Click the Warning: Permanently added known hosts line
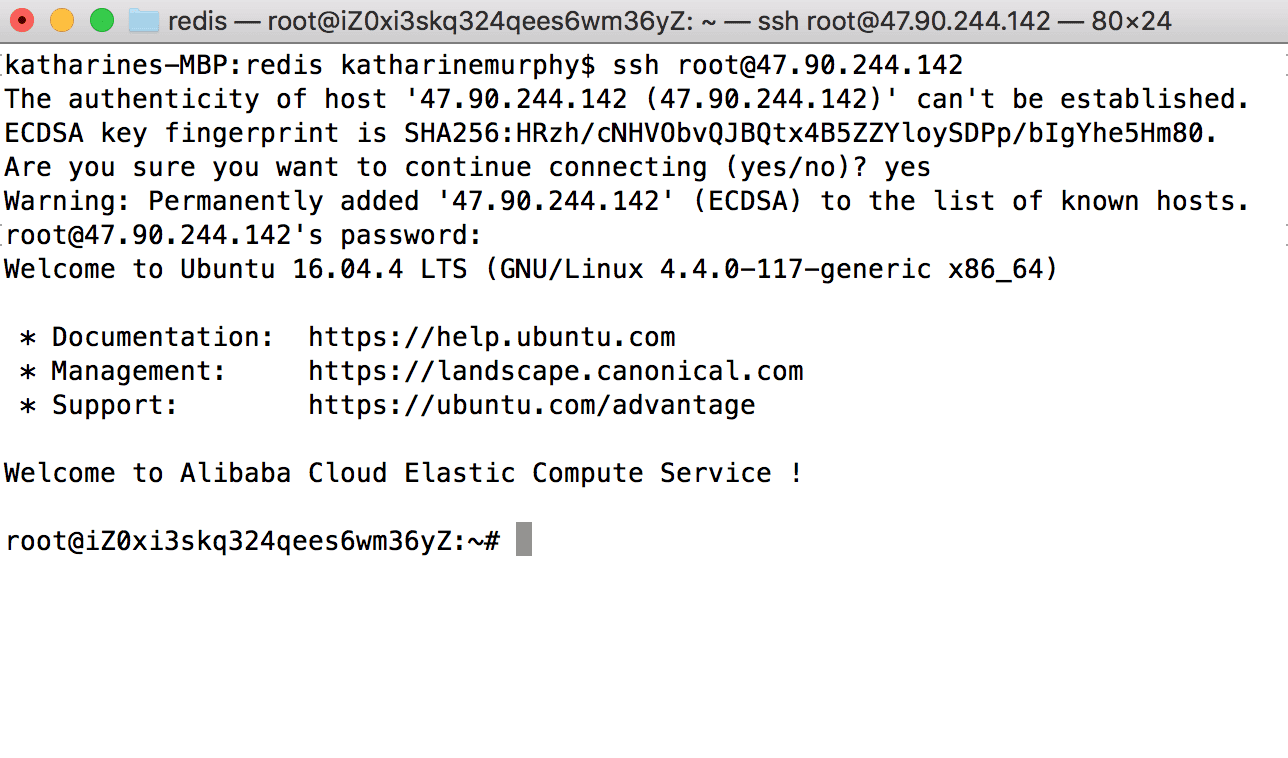The height and width of the screenshot is (758, 1288). (x=627, y=201)
